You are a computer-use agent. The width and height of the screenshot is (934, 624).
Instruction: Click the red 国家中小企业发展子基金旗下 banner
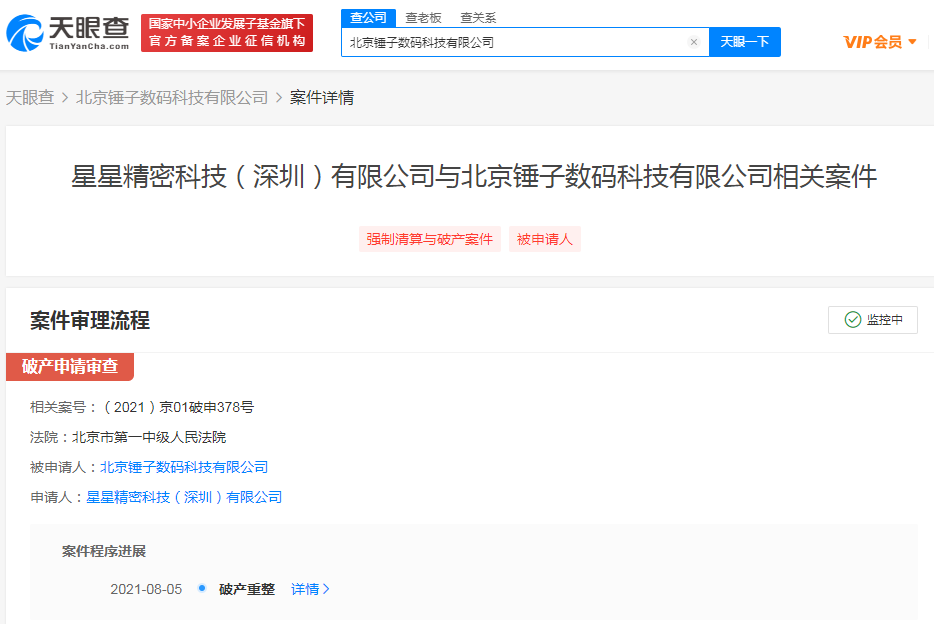tap(227, 33)
